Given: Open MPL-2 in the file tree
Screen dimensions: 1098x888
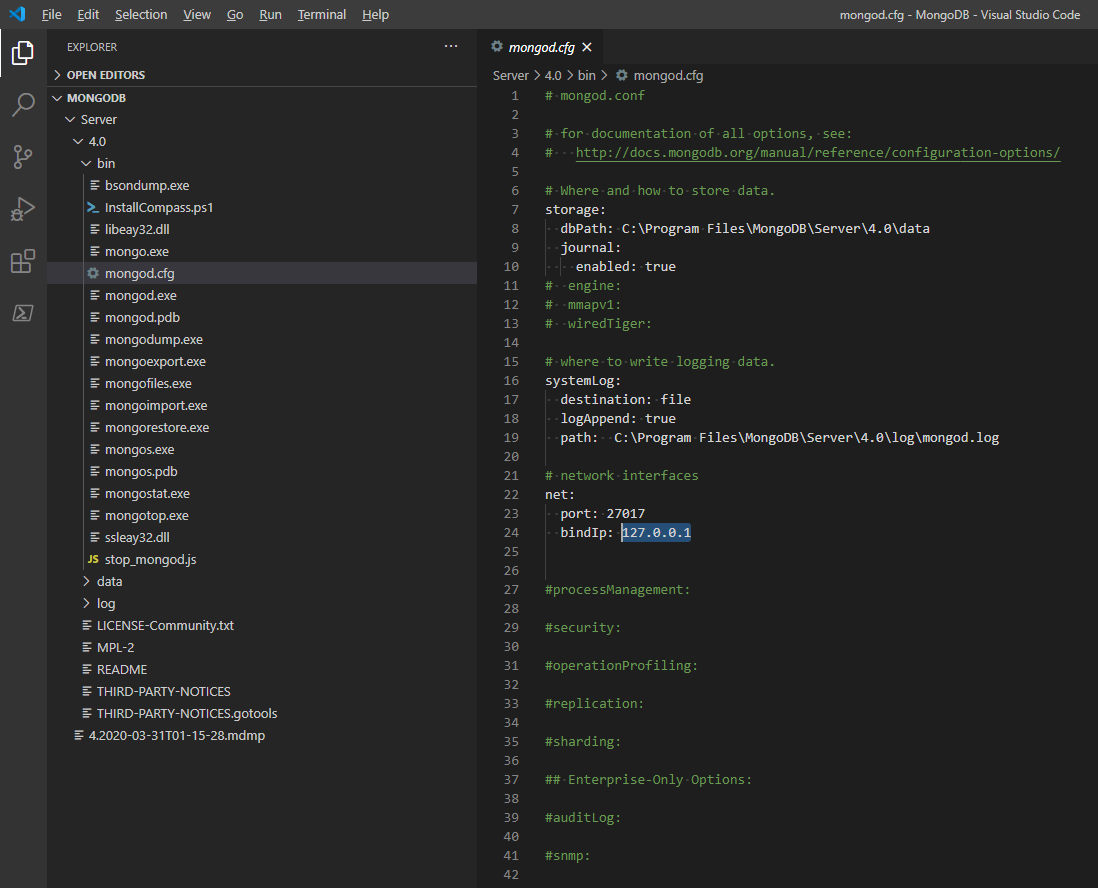Looking at the screenshot, I should [262, 647].
